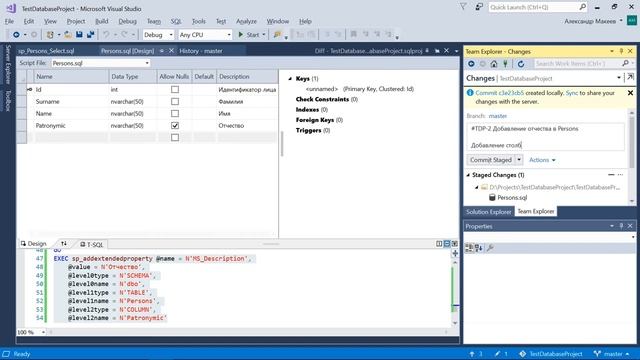Open the Changes page title dropdown

[619, 78]
